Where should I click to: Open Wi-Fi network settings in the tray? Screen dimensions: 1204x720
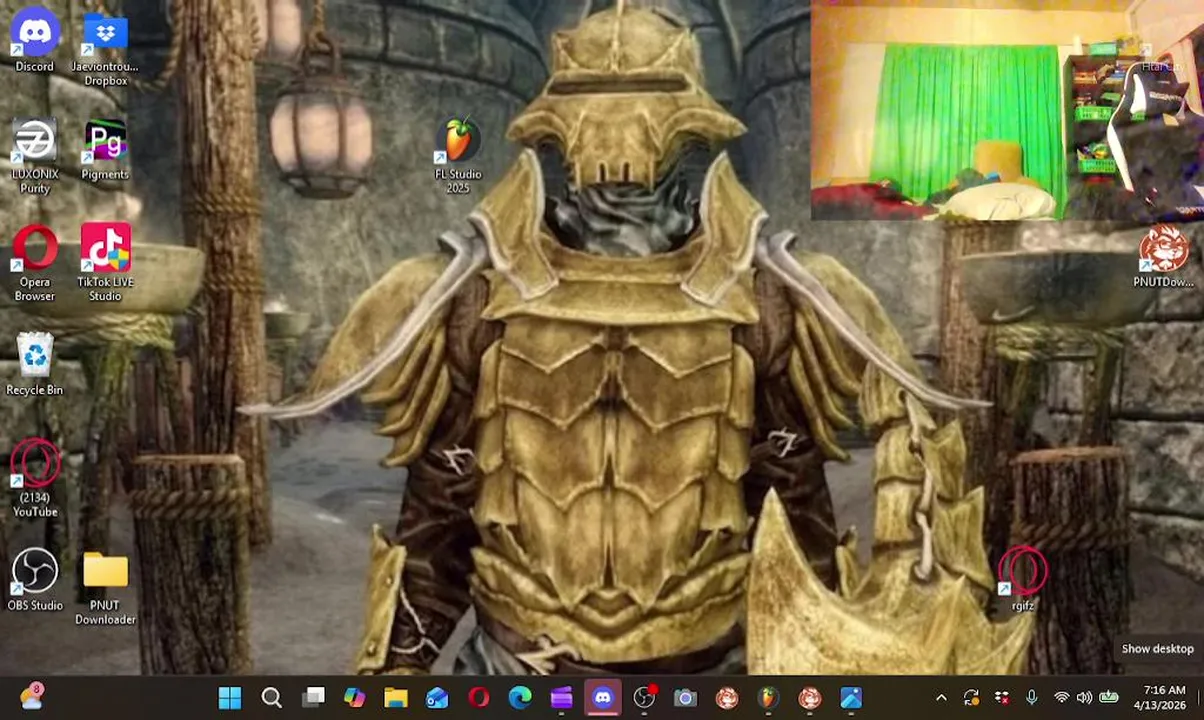[x=1061, y=698]
